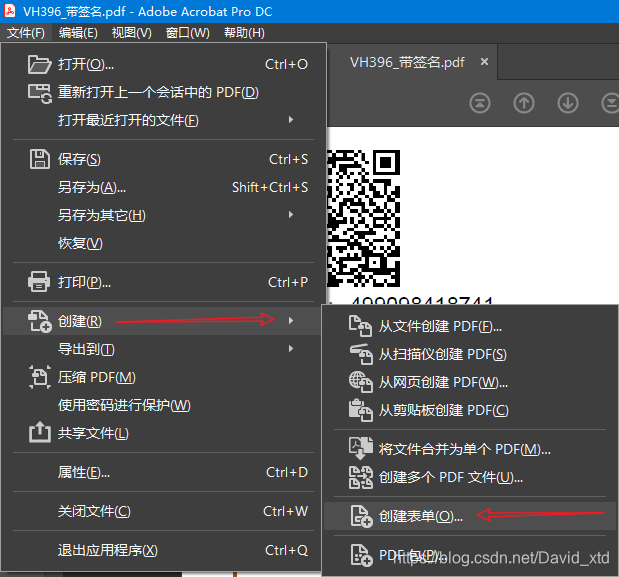Click the create multiple PDF files icon

360,478
